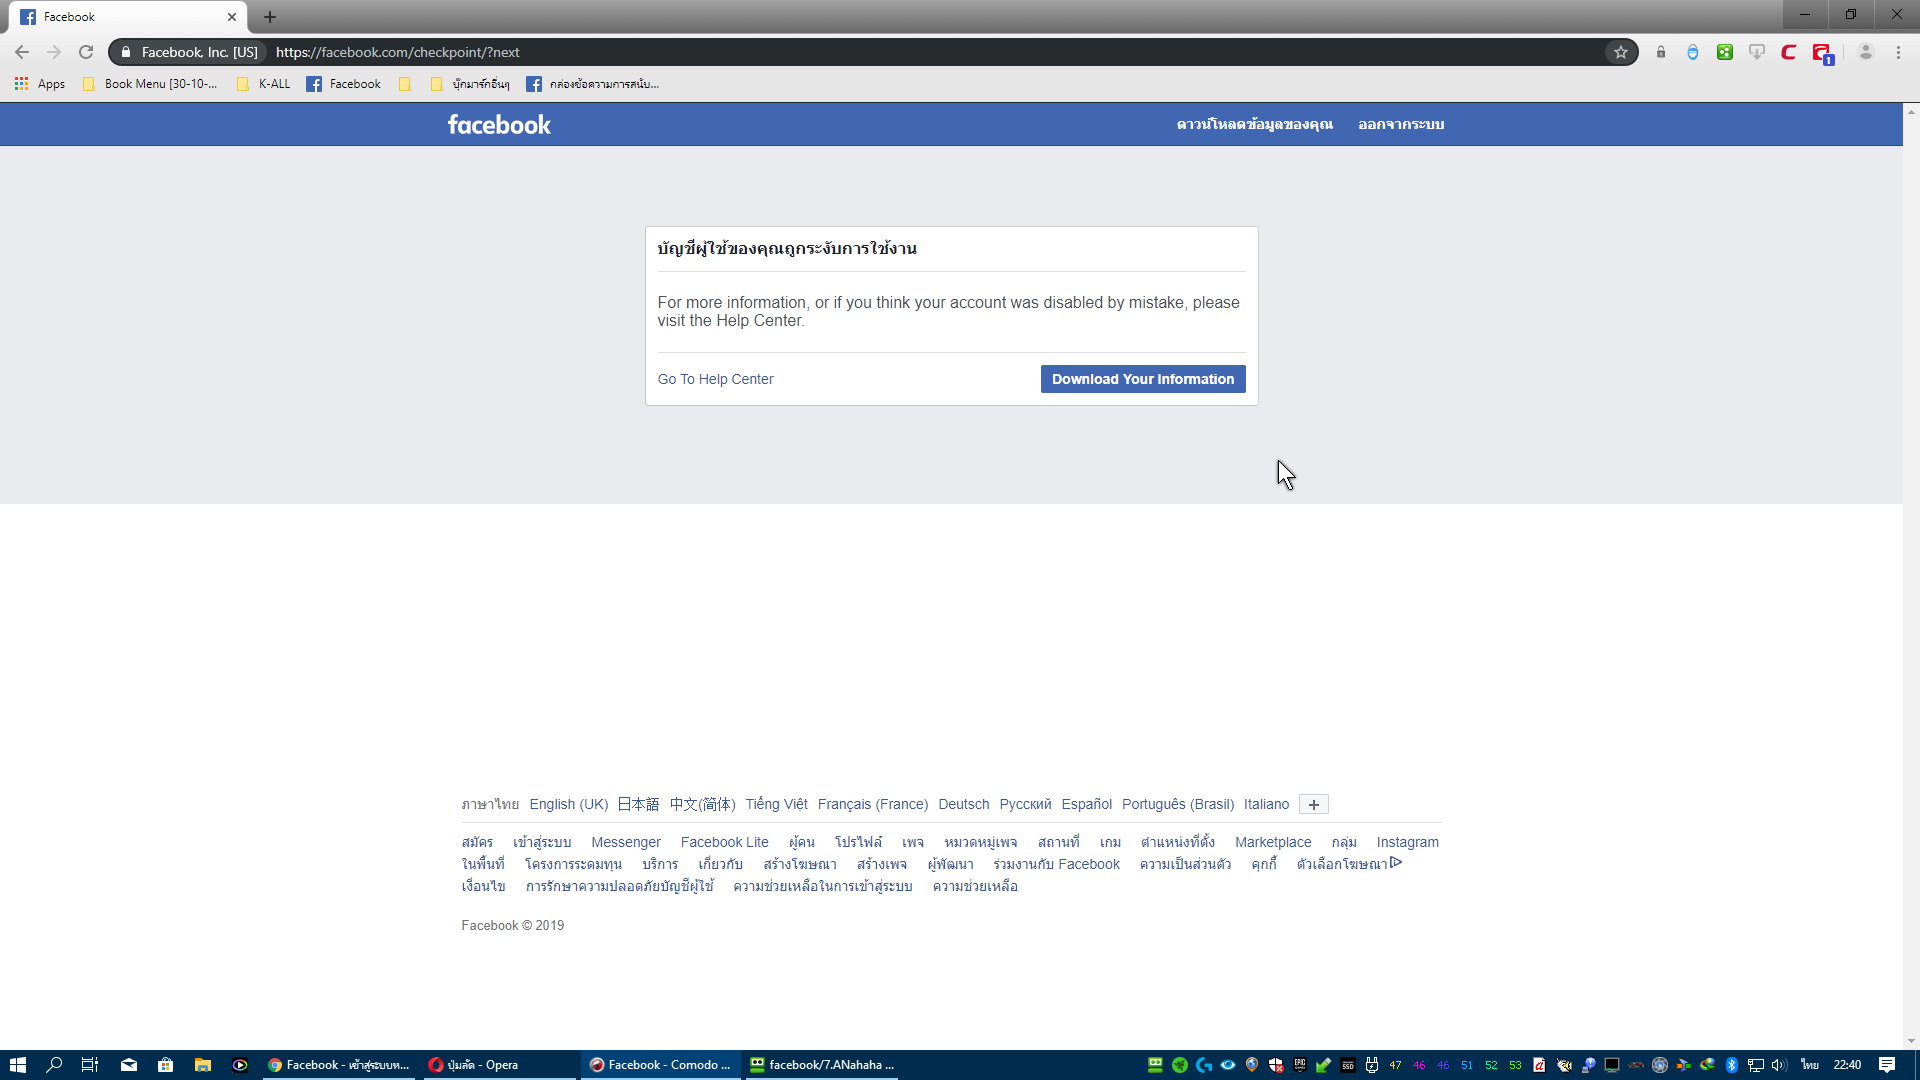Open the gray download extension icon

(x=1757, y=52)
